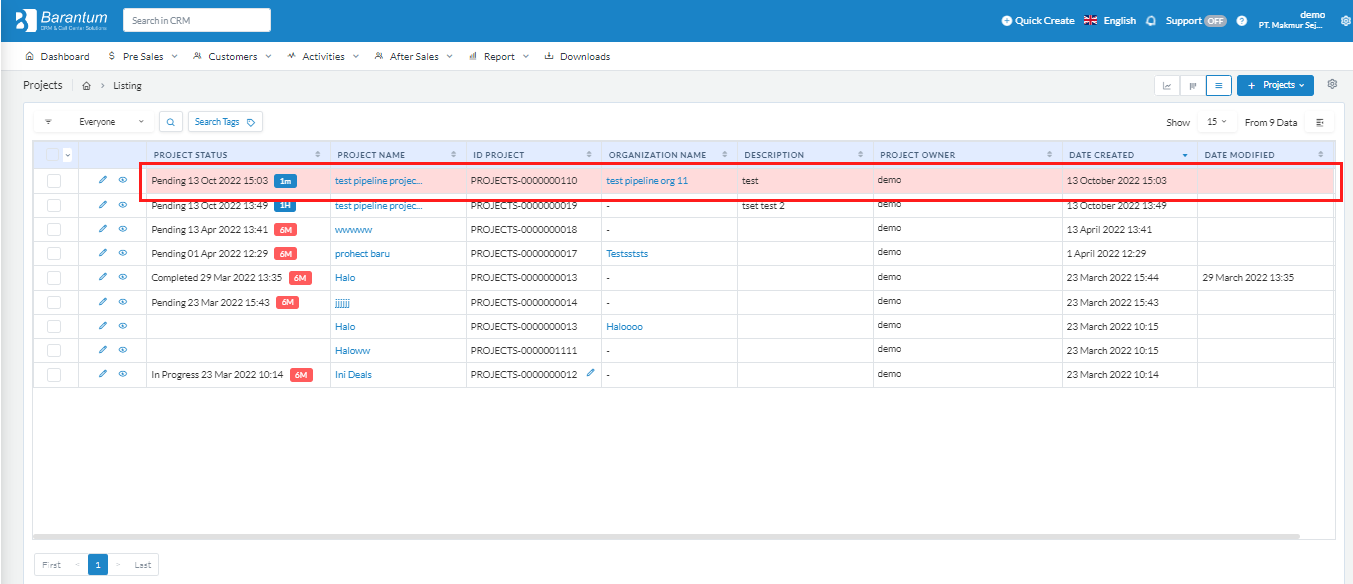This screenshot has width=1353, height=584.
Task: Click the home icon in the breadcrumb
Action: tap(87, 86)
